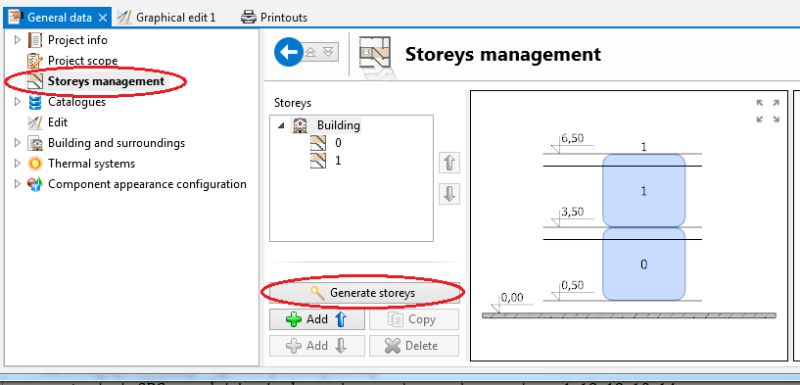
Task: Select Project info label in tree
Action: pos(78,40)
